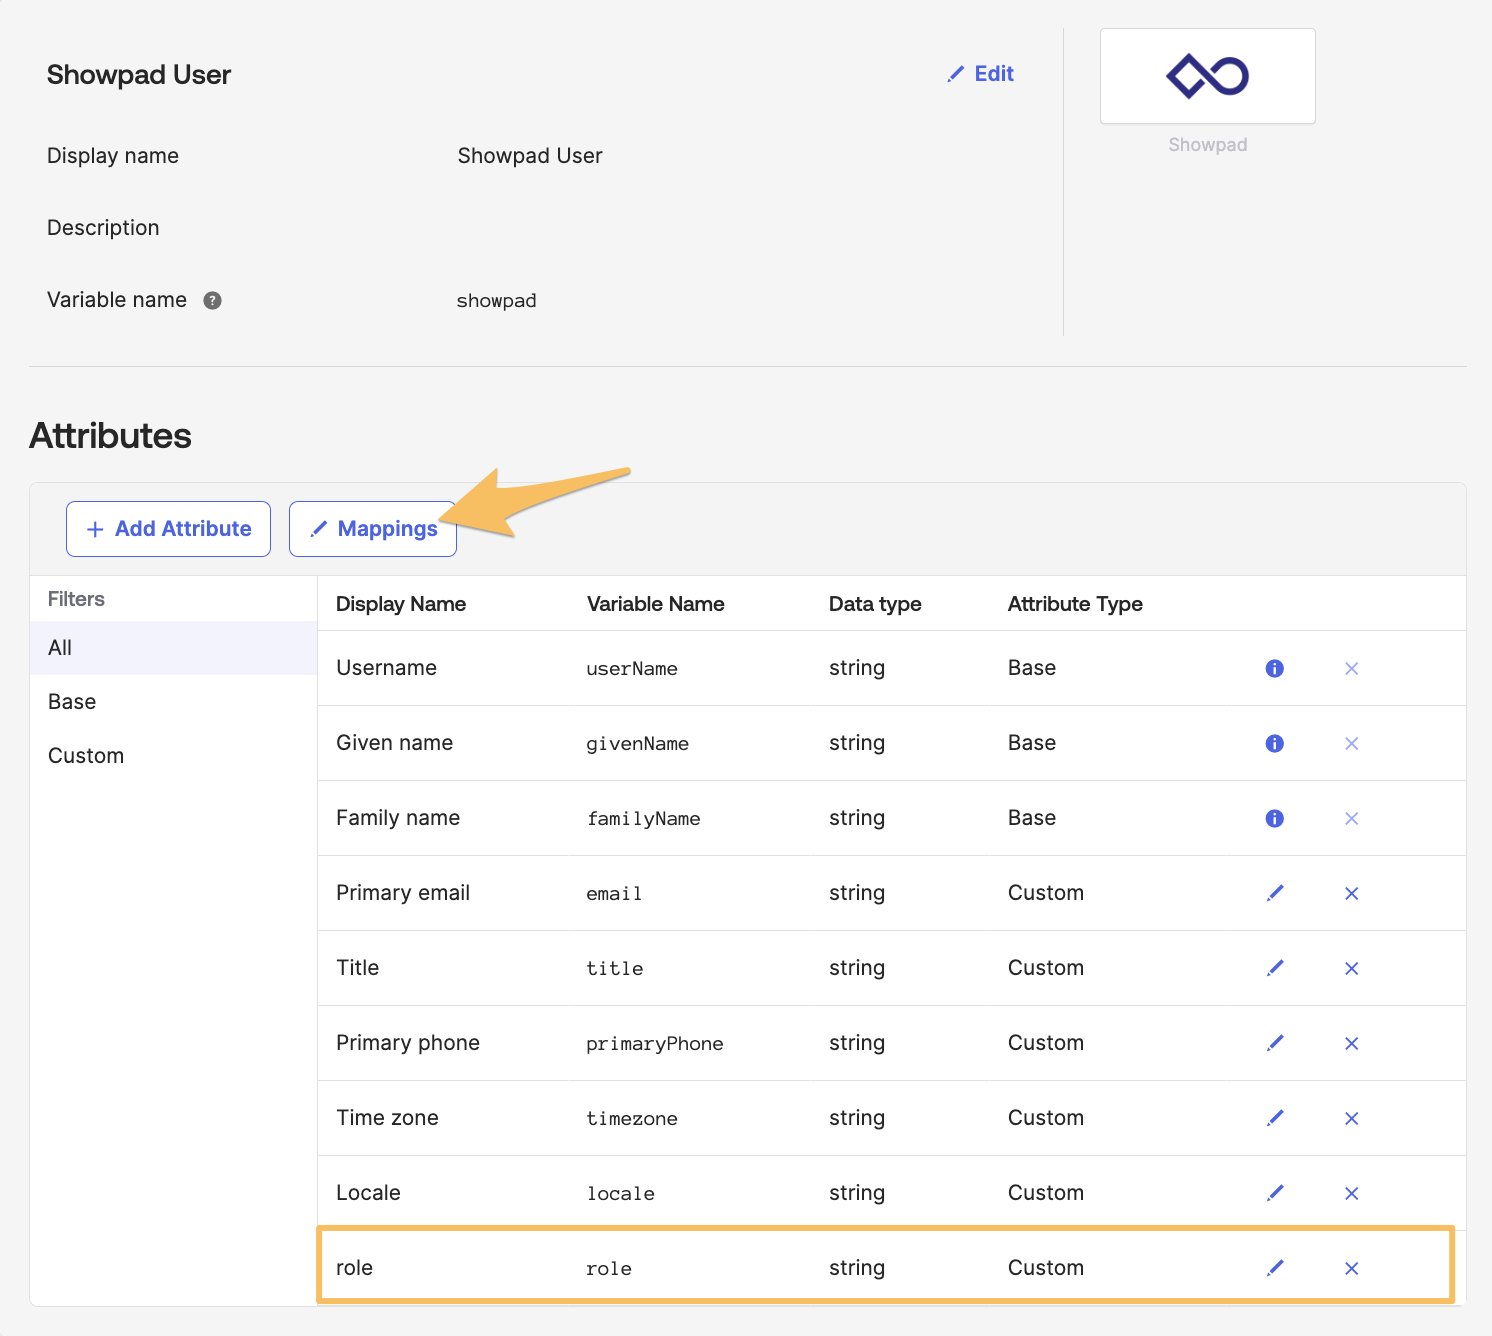Click the Showpad logo thumbnail
Image resolution: width=1492 pixels, height=1336 pixels.
[x=1207, y=76]
